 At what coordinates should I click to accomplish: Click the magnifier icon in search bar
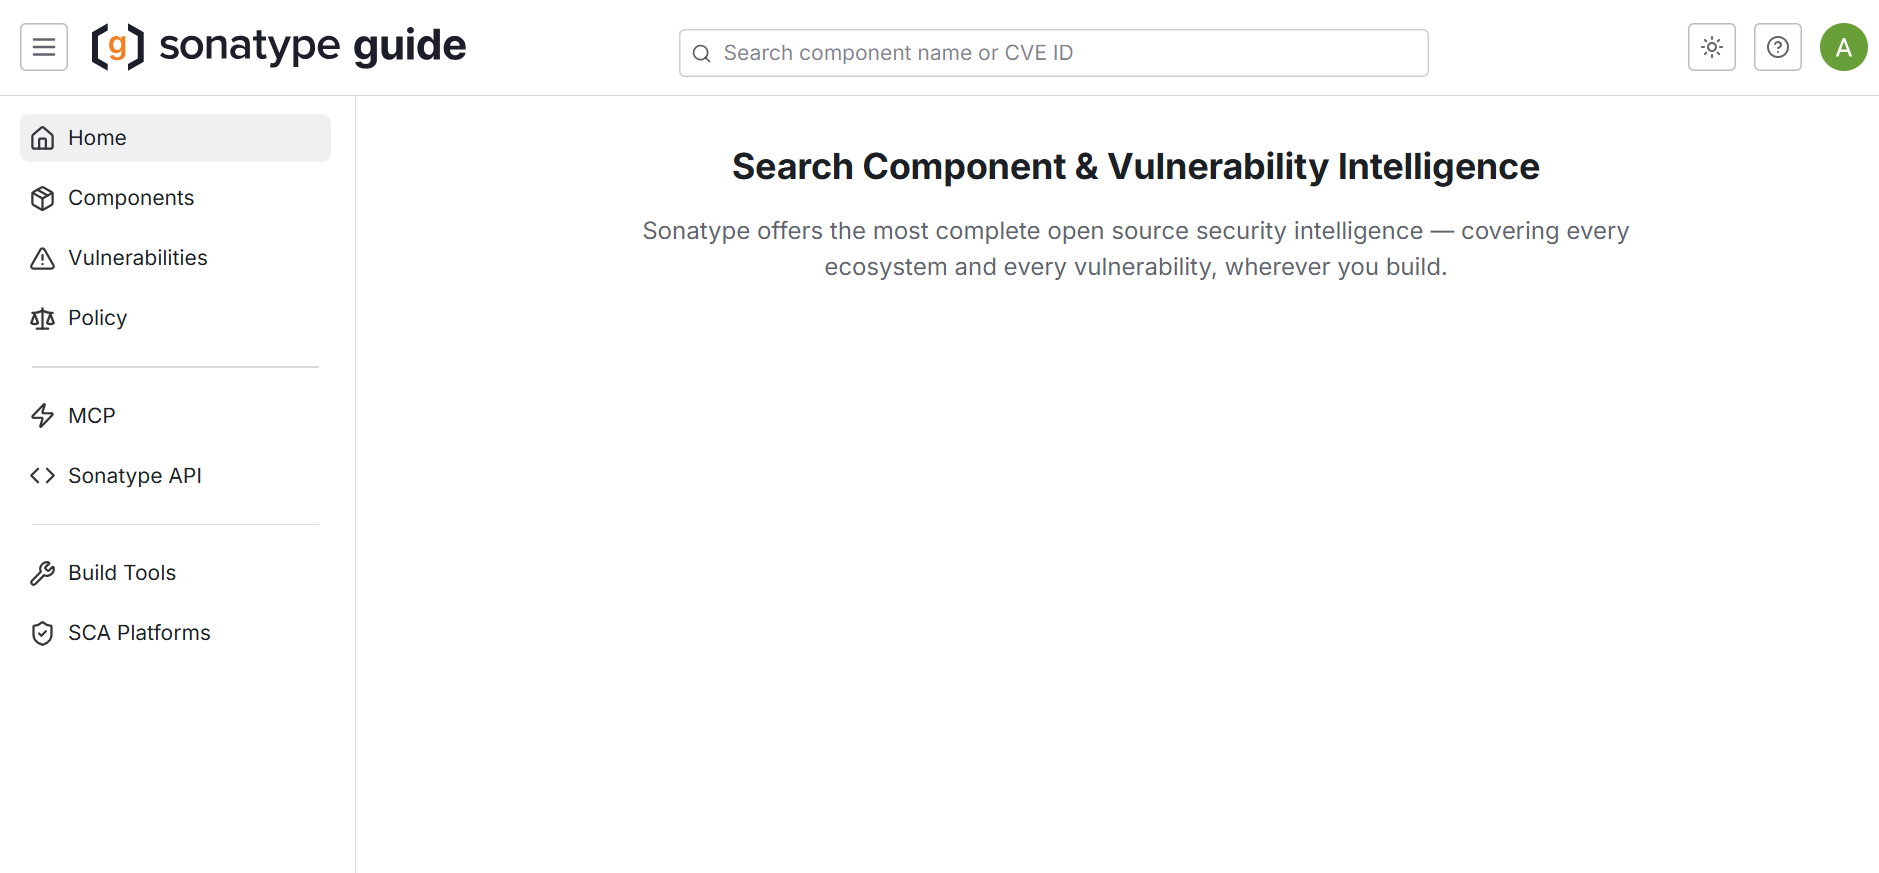coord(702,53)
